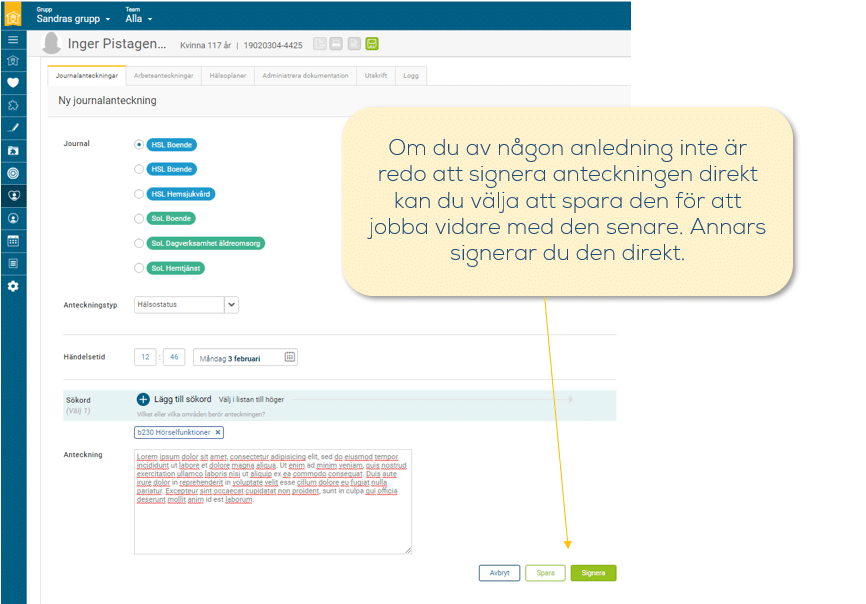Image resolution: width=866 pixels, height=604 pixels.
Task: Remove the b230 Hörselfunktioner tag
Action: [x=217, y=433]
